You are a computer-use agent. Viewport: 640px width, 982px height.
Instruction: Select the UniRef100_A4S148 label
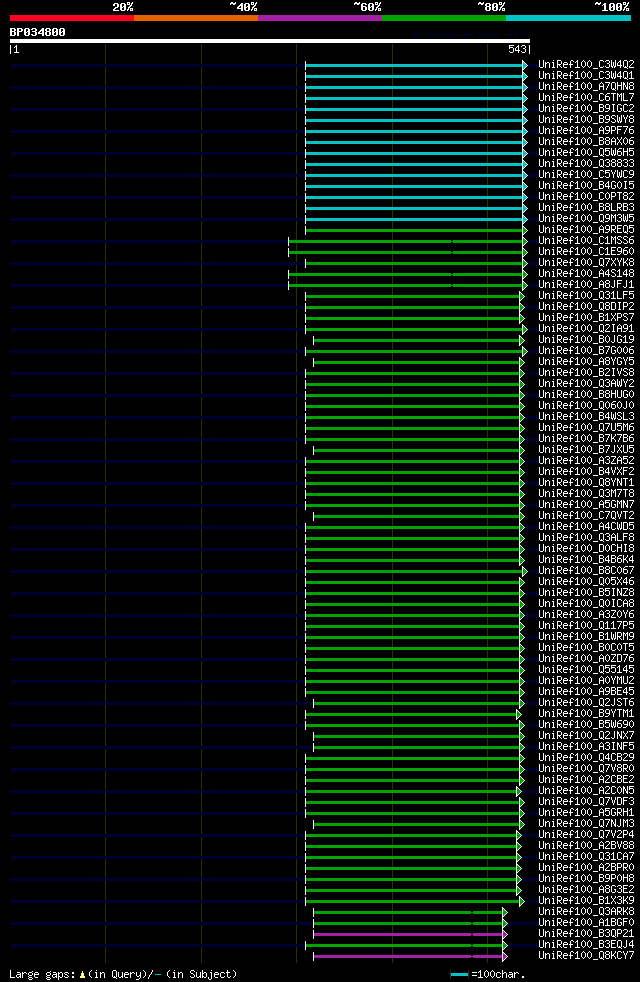(586, 274)
